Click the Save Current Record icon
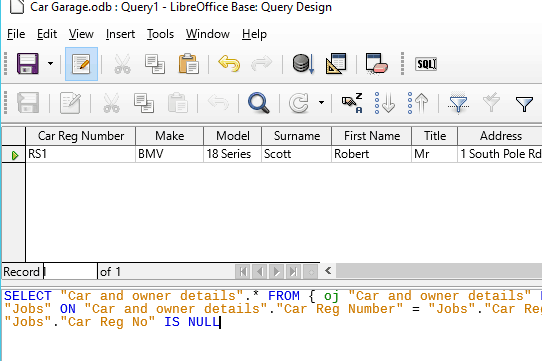The image size is (542, 361). click(x=28, y=103)
